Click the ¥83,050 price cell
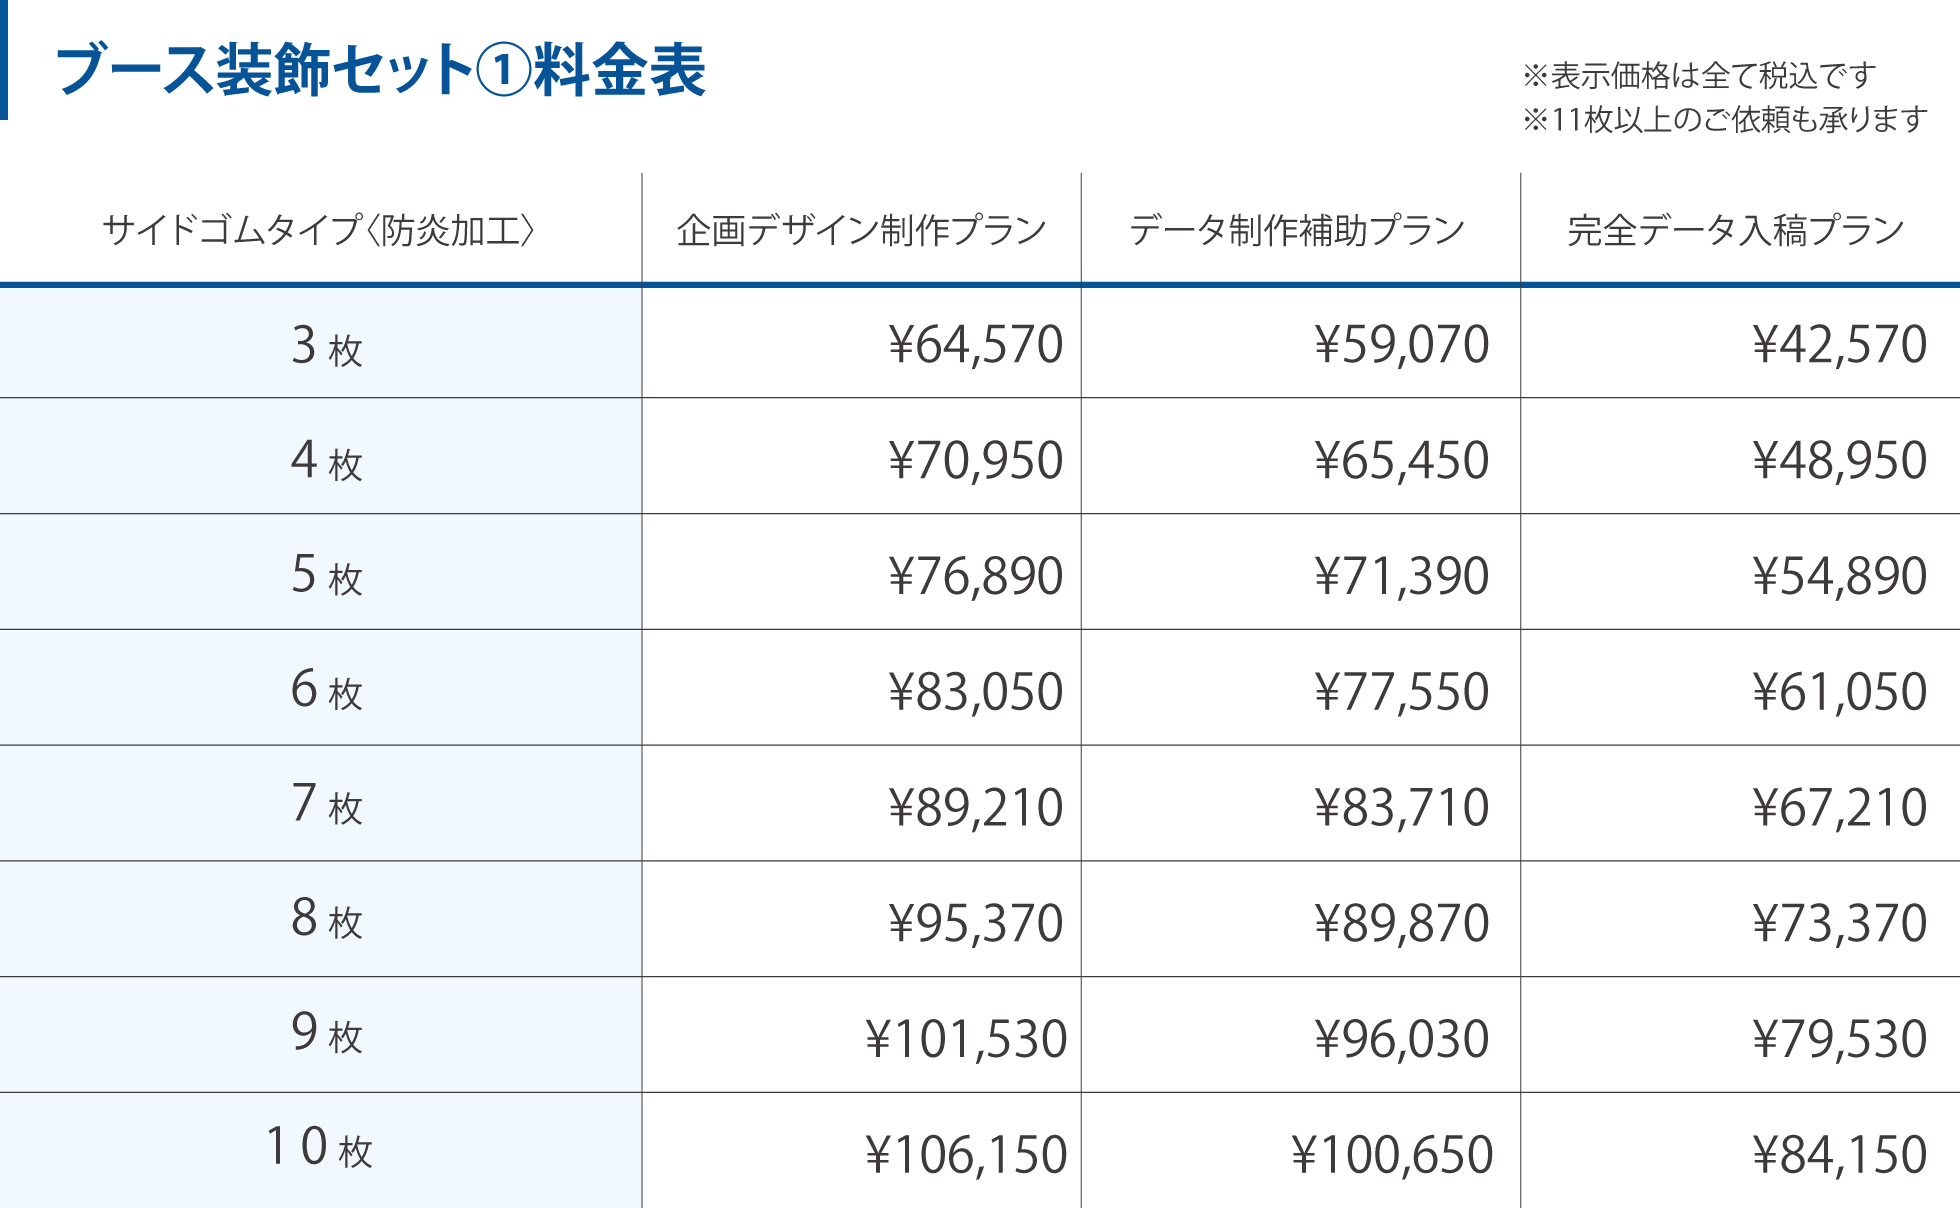Viewport: 1960px width, 1208px height. [x=975, y=692]
